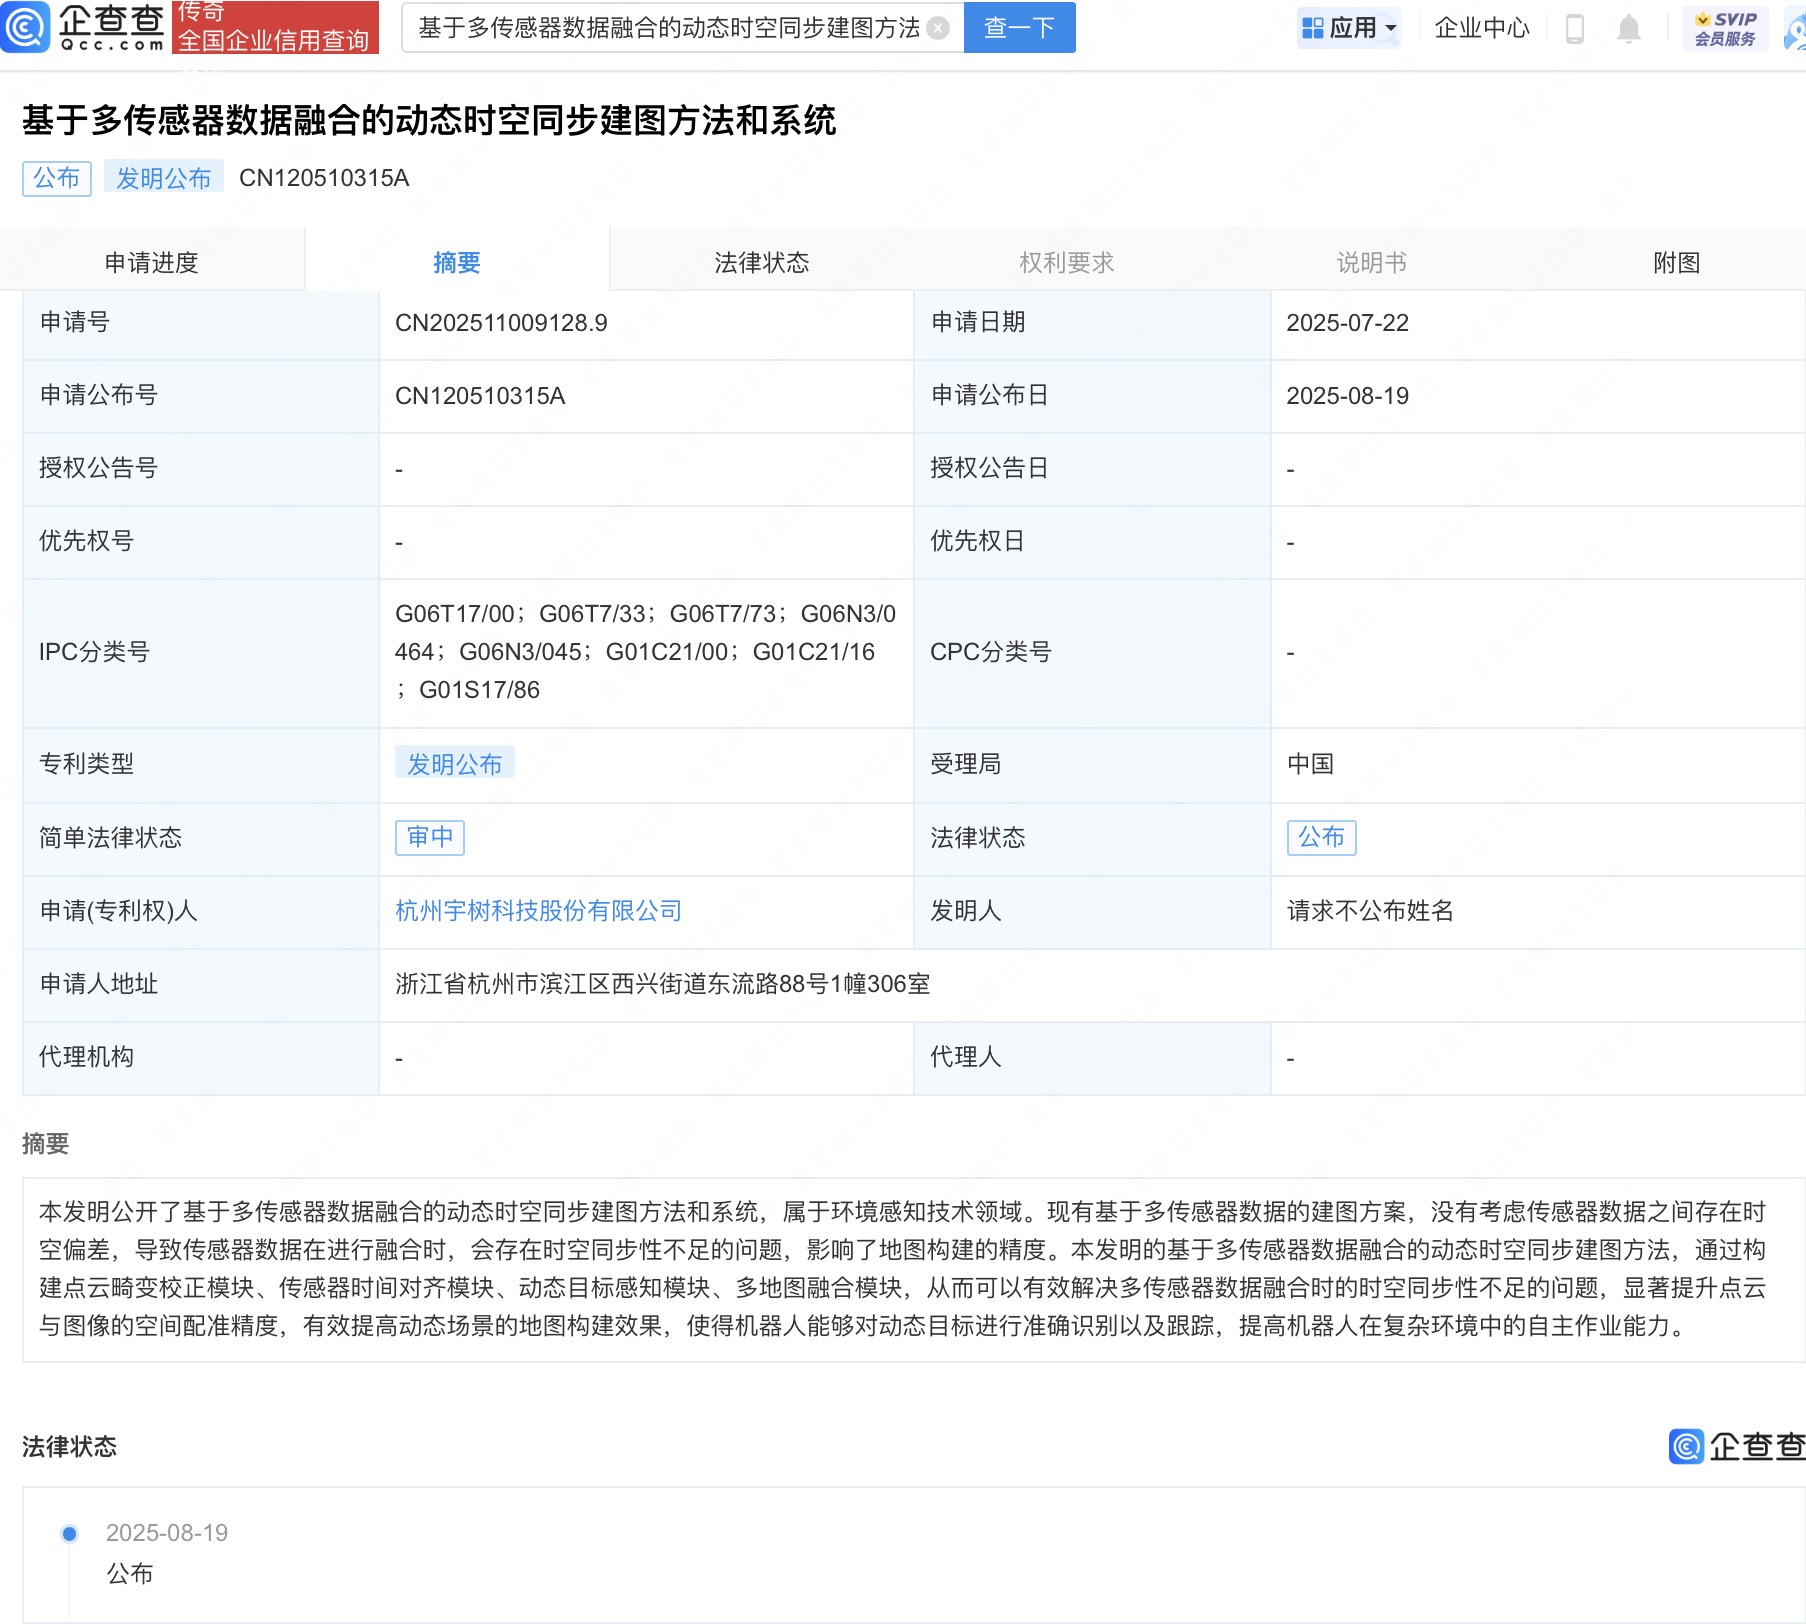Clear the search box using the x icon
Image resolution: width=1806 pixels, height=1624 pixels.
pos(936,28)
